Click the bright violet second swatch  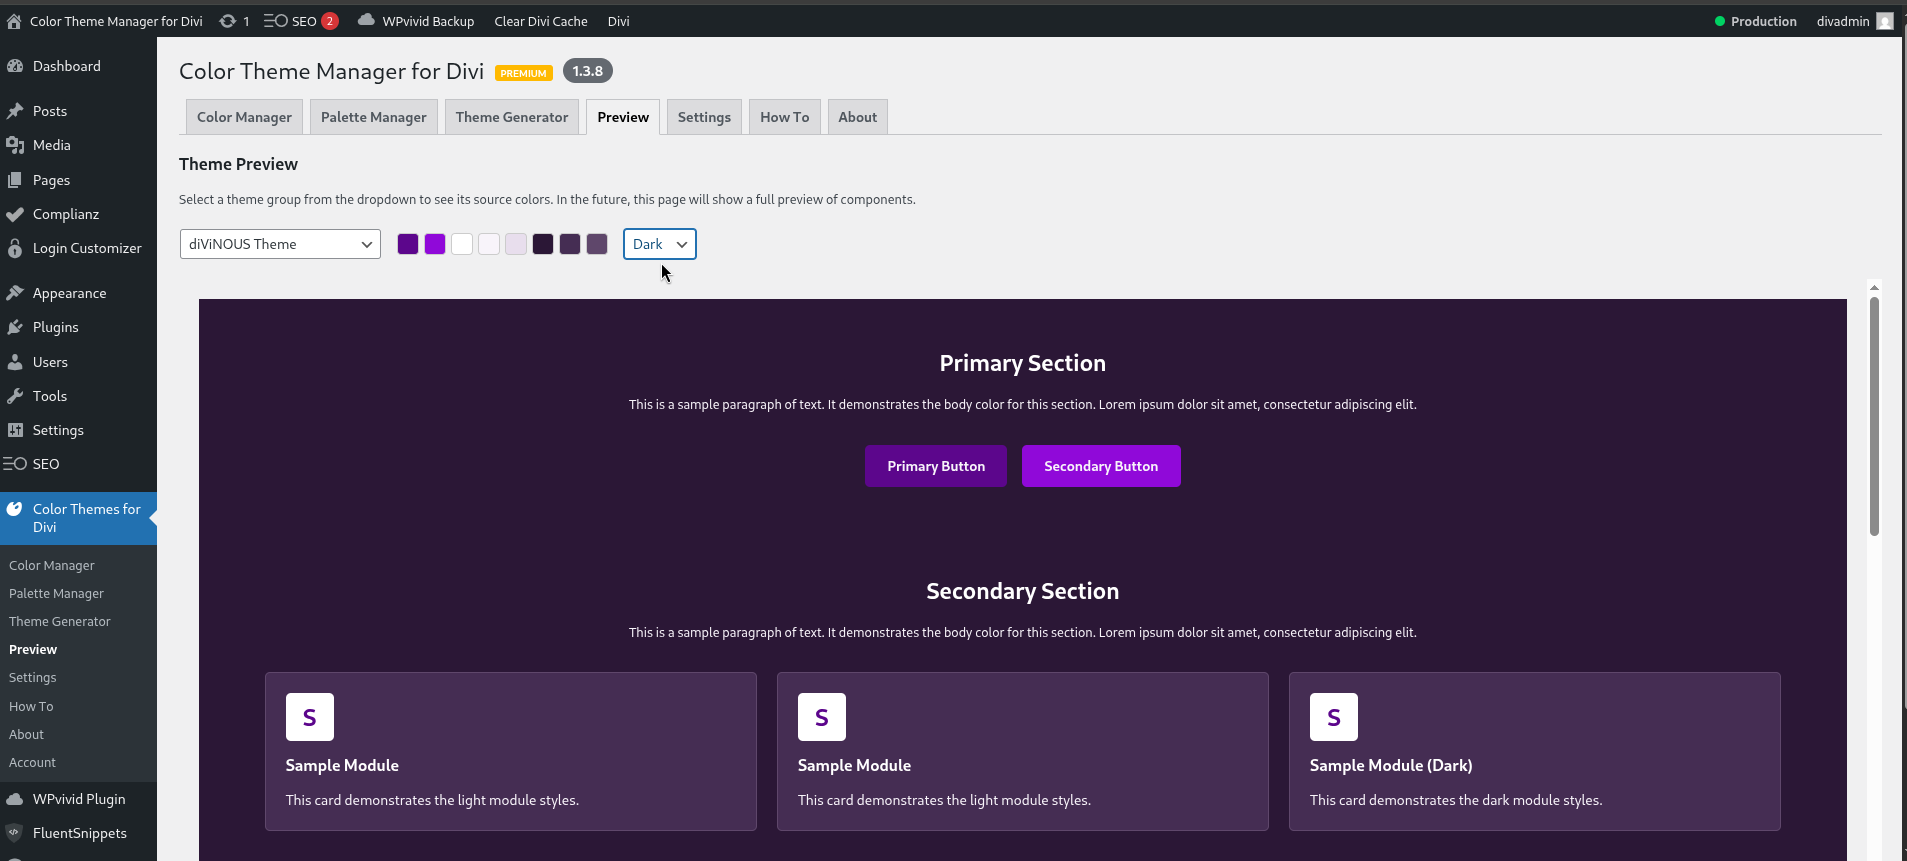tap(435, 244)
